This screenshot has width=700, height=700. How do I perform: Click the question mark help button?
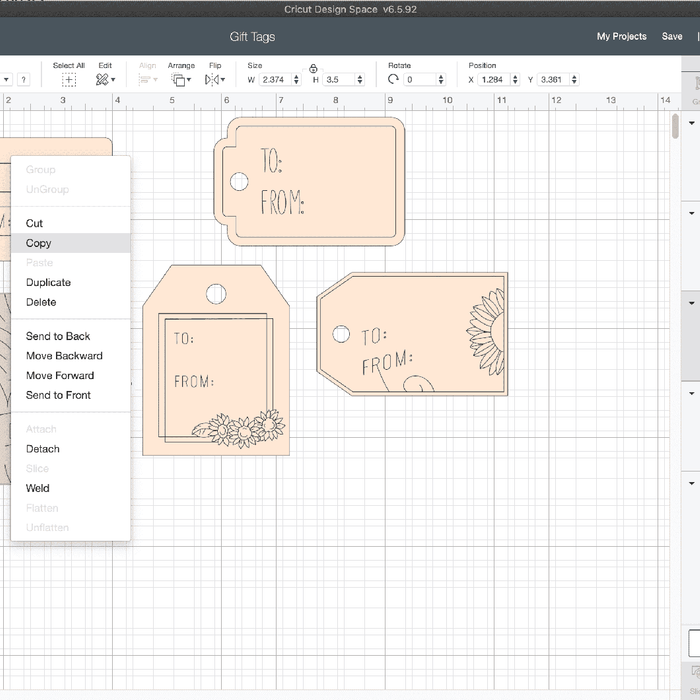[x=23, y=80]
